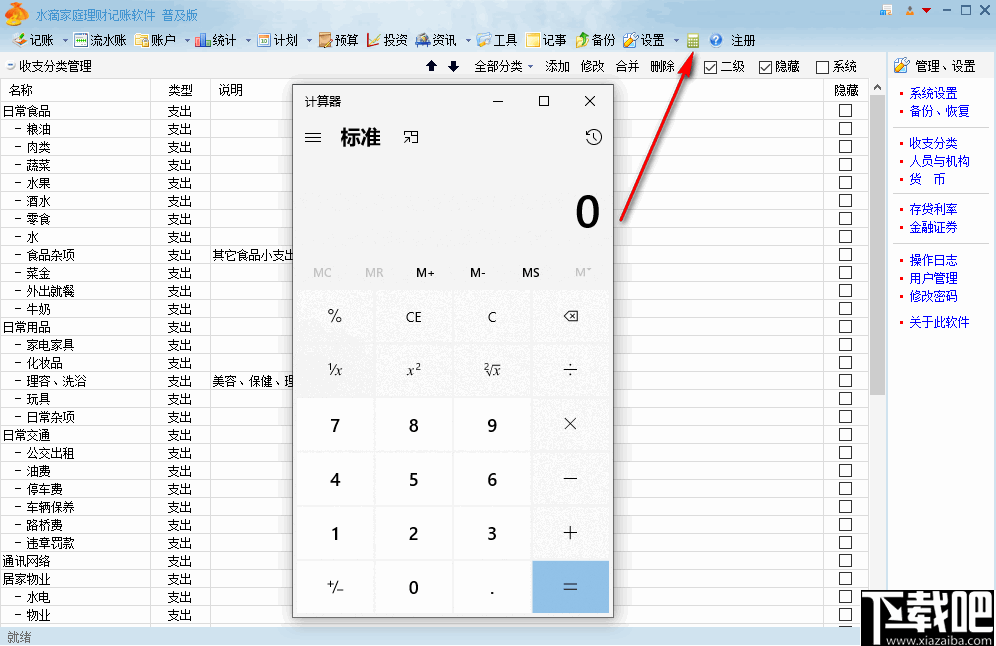Toggle the 隐藏 hidden filter checkbox
The height and width of the screenshot is (646, 996).
point(765,67)
